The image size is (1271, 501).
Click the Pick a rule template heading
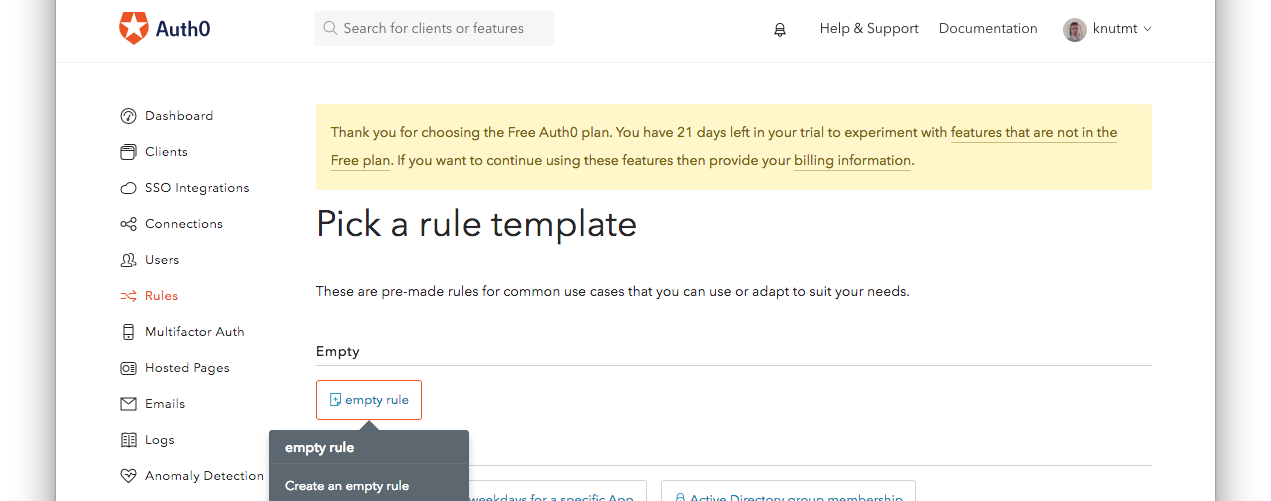[476, 224]
